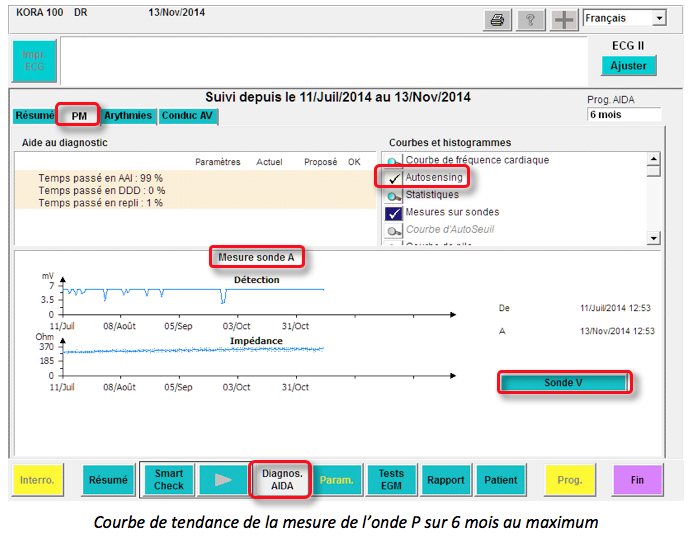This screenshot has height=548, width=691.
Task: Click the Statistiques magnifier icon
Action: pos(394,195)
